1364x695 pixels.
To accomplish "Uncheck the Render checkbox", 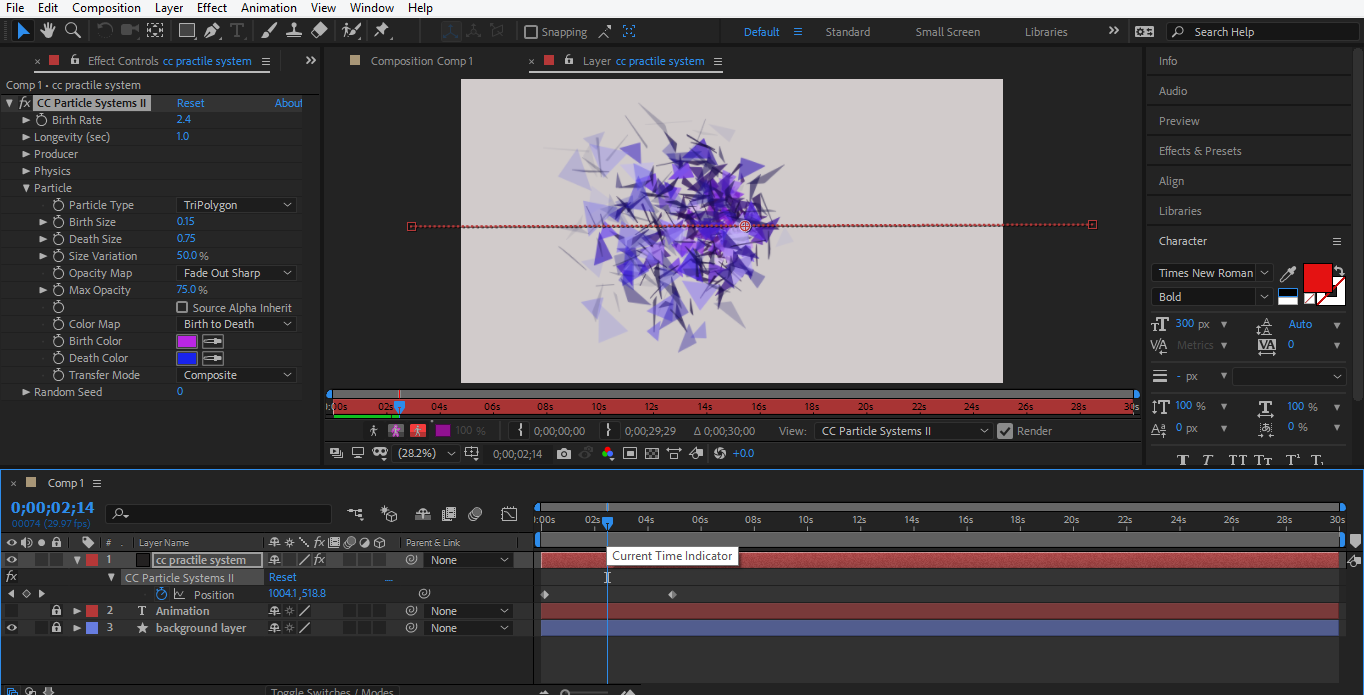I will [x=1005, y=431].
